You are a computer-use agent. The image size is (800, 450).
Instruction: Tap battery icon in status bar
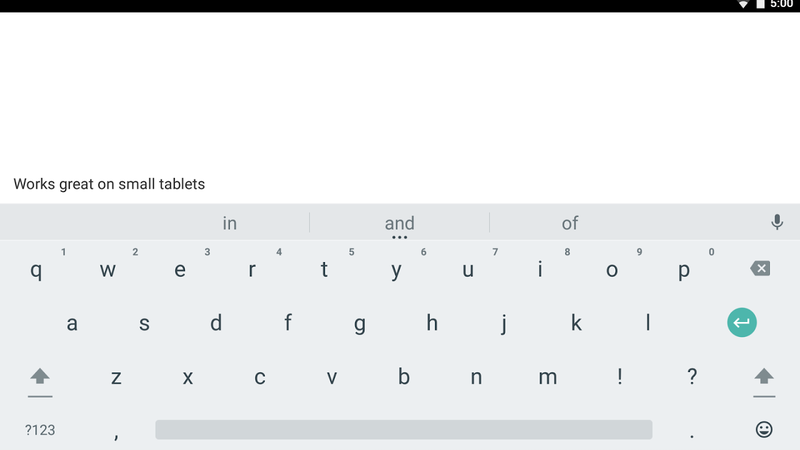pos(760,5)
